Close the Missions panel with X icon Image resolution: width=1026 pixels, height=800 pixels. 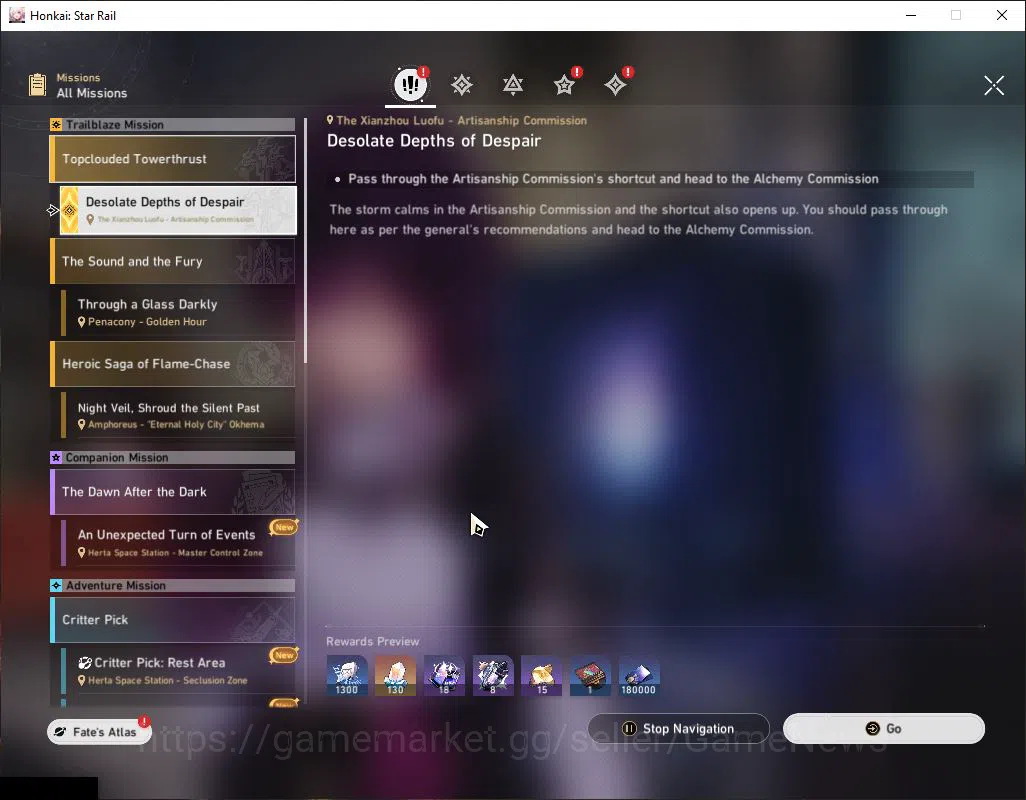[x=994, y=85]
